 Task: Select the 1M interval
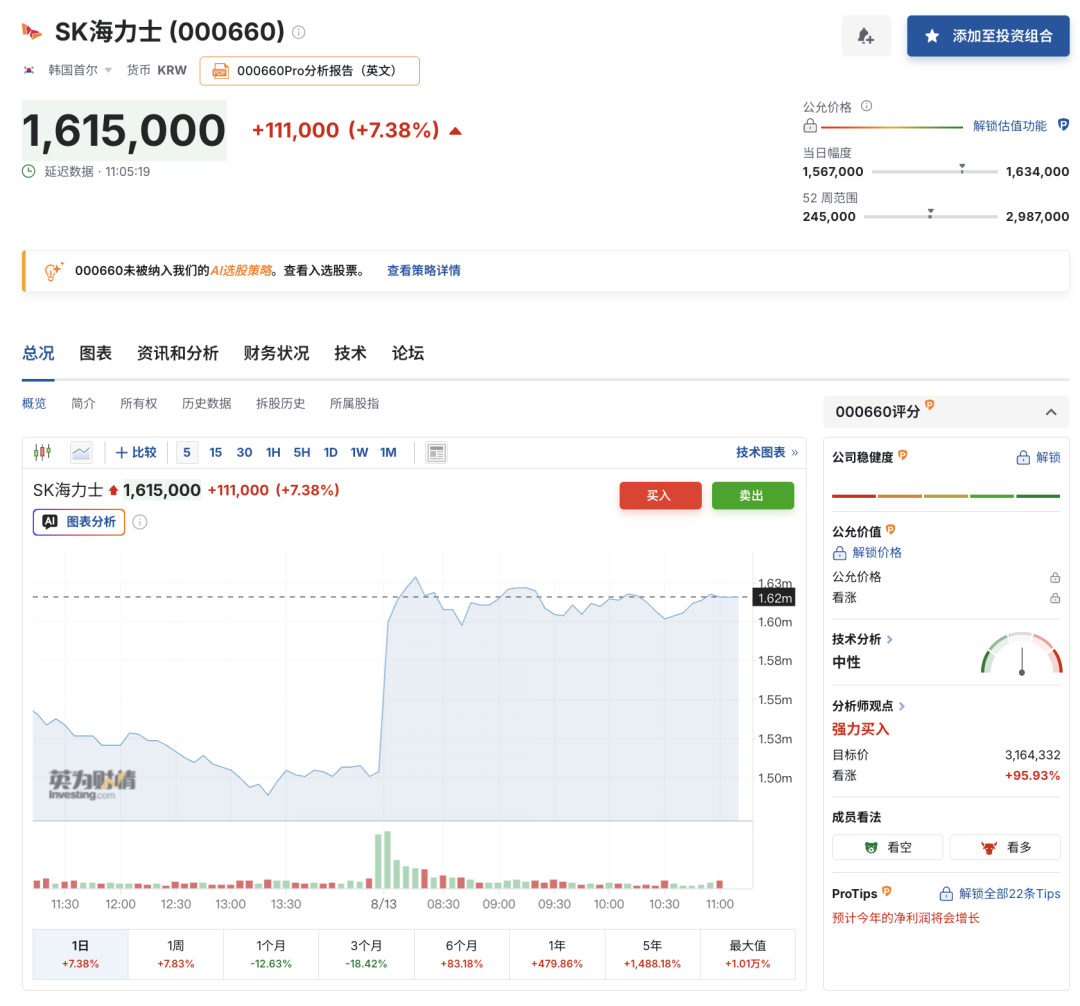click(388, 452)
